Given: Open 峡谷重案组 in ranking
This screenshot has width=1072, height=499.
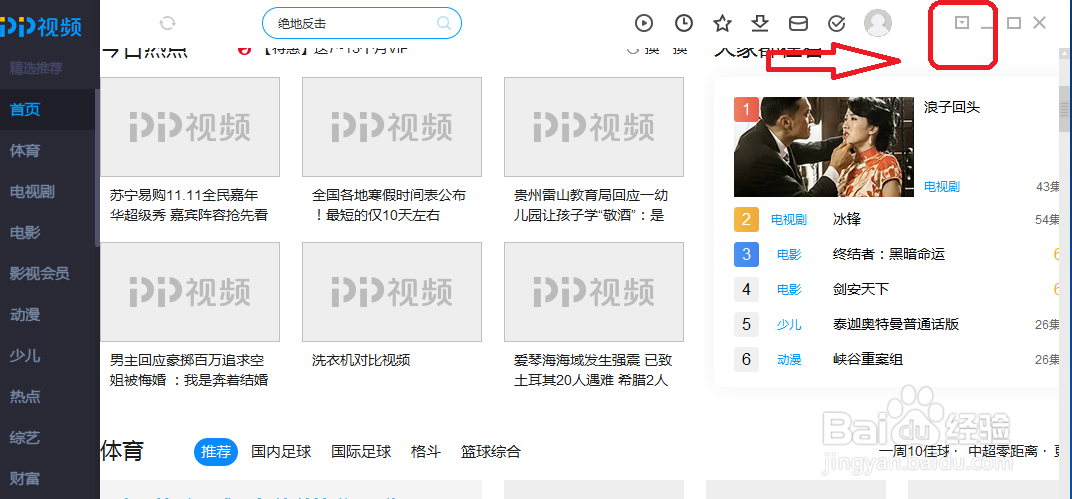Looking at the screenshot, I should pyautogui.click(x=868, y=359).
